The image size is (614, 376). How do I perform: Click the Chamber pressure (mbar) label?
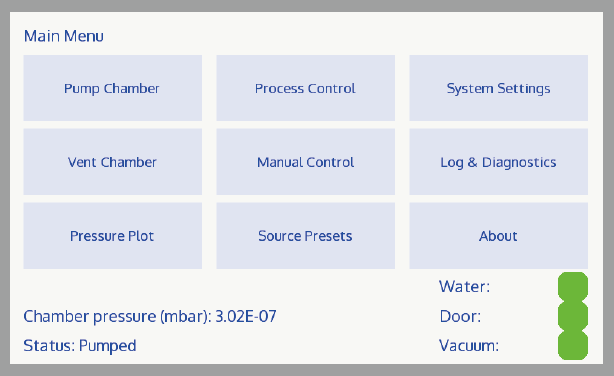tap(117, 317)
